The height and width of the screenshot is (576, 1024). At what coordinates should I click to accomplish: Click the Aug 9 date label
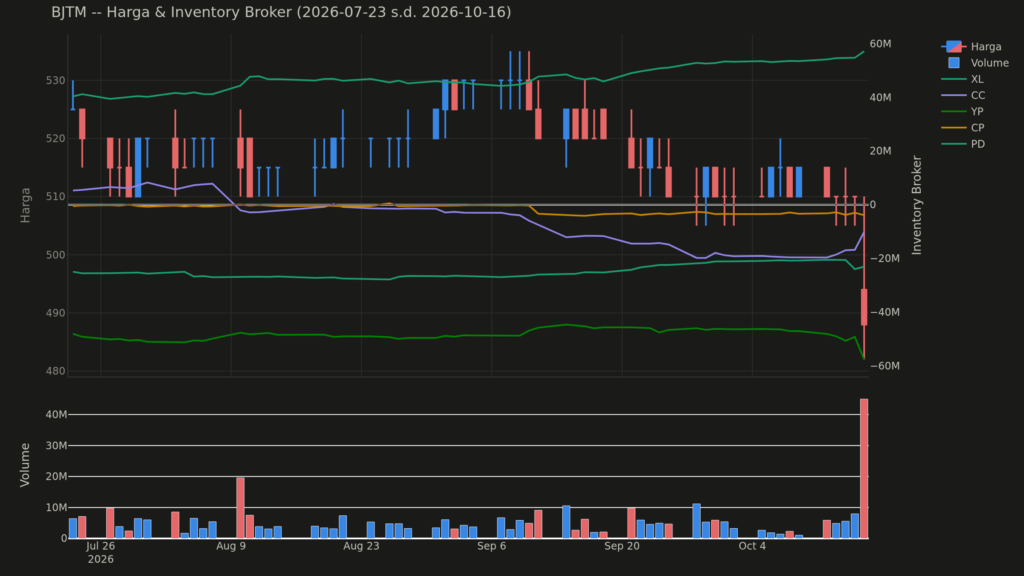coord(231,546)
